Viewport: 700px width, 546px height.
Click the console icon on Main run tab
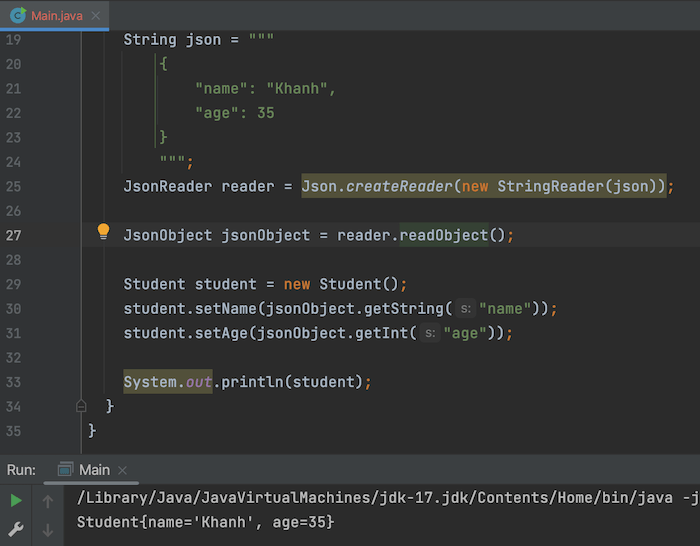tap(65, 469)
